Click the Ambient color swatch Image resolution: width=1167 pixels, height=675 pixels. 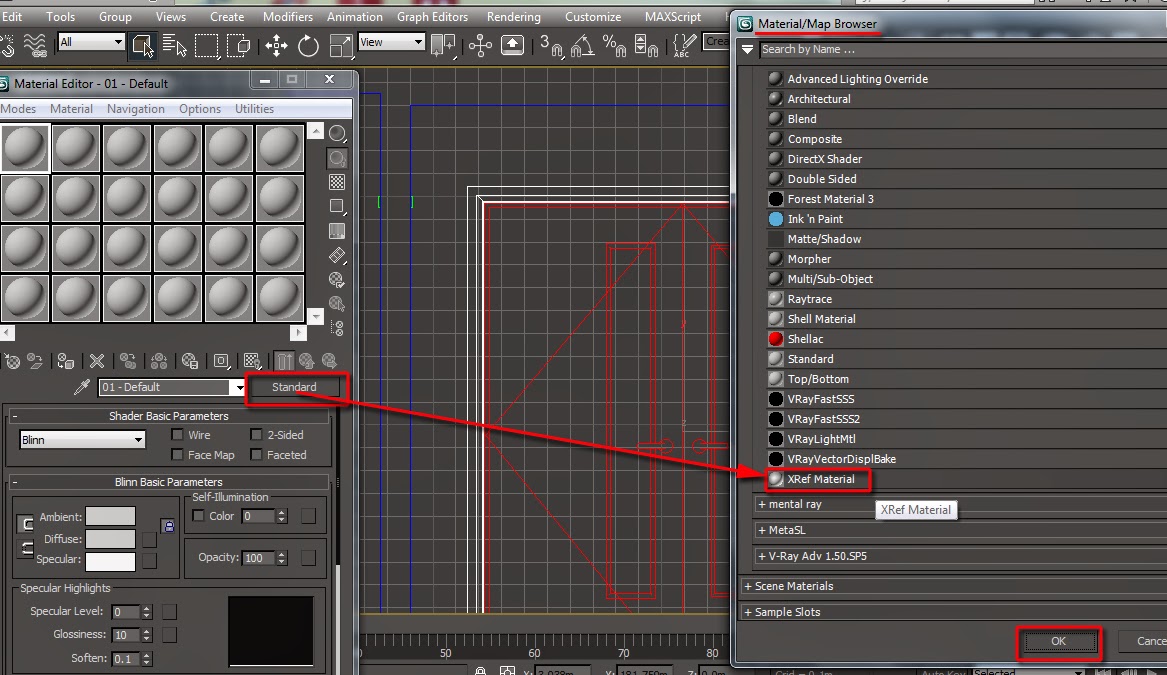click(x=110, y=516)
